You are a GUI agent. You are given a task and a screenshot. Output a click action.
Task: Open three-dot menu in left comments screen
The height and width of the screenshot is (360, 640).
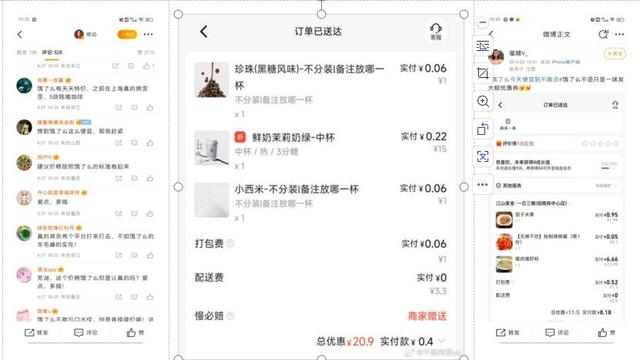click(x=148, y=34)
